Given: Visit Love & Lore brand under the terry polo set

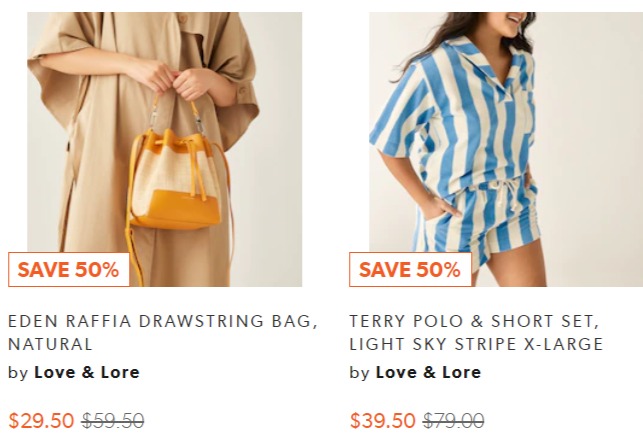Looking at the screenshot, I should tap(428, 372).
